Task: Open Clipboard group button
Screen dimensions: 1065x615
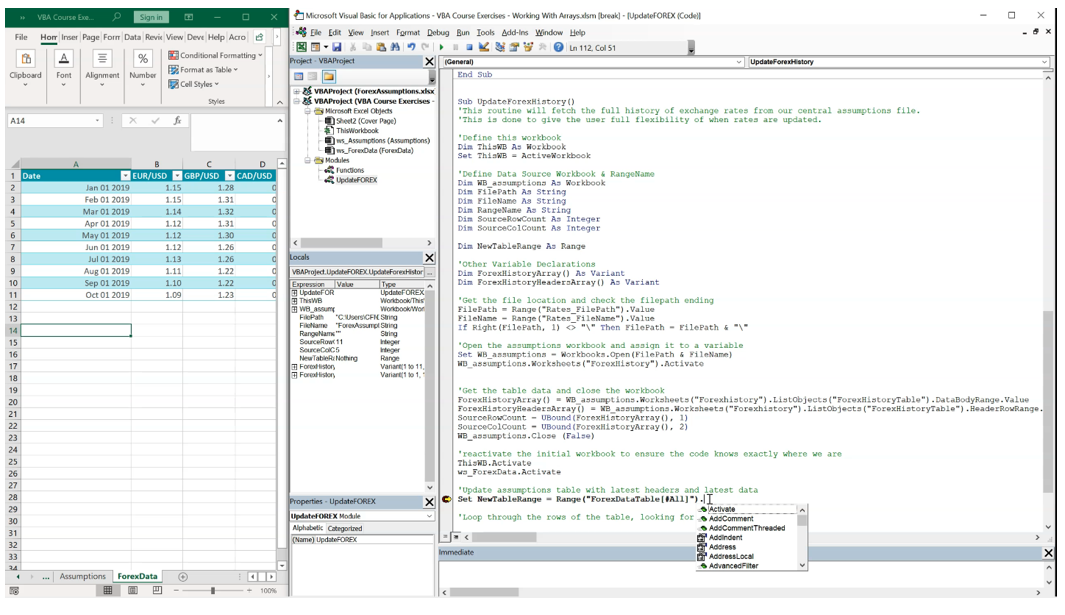Action: point(25,68)
